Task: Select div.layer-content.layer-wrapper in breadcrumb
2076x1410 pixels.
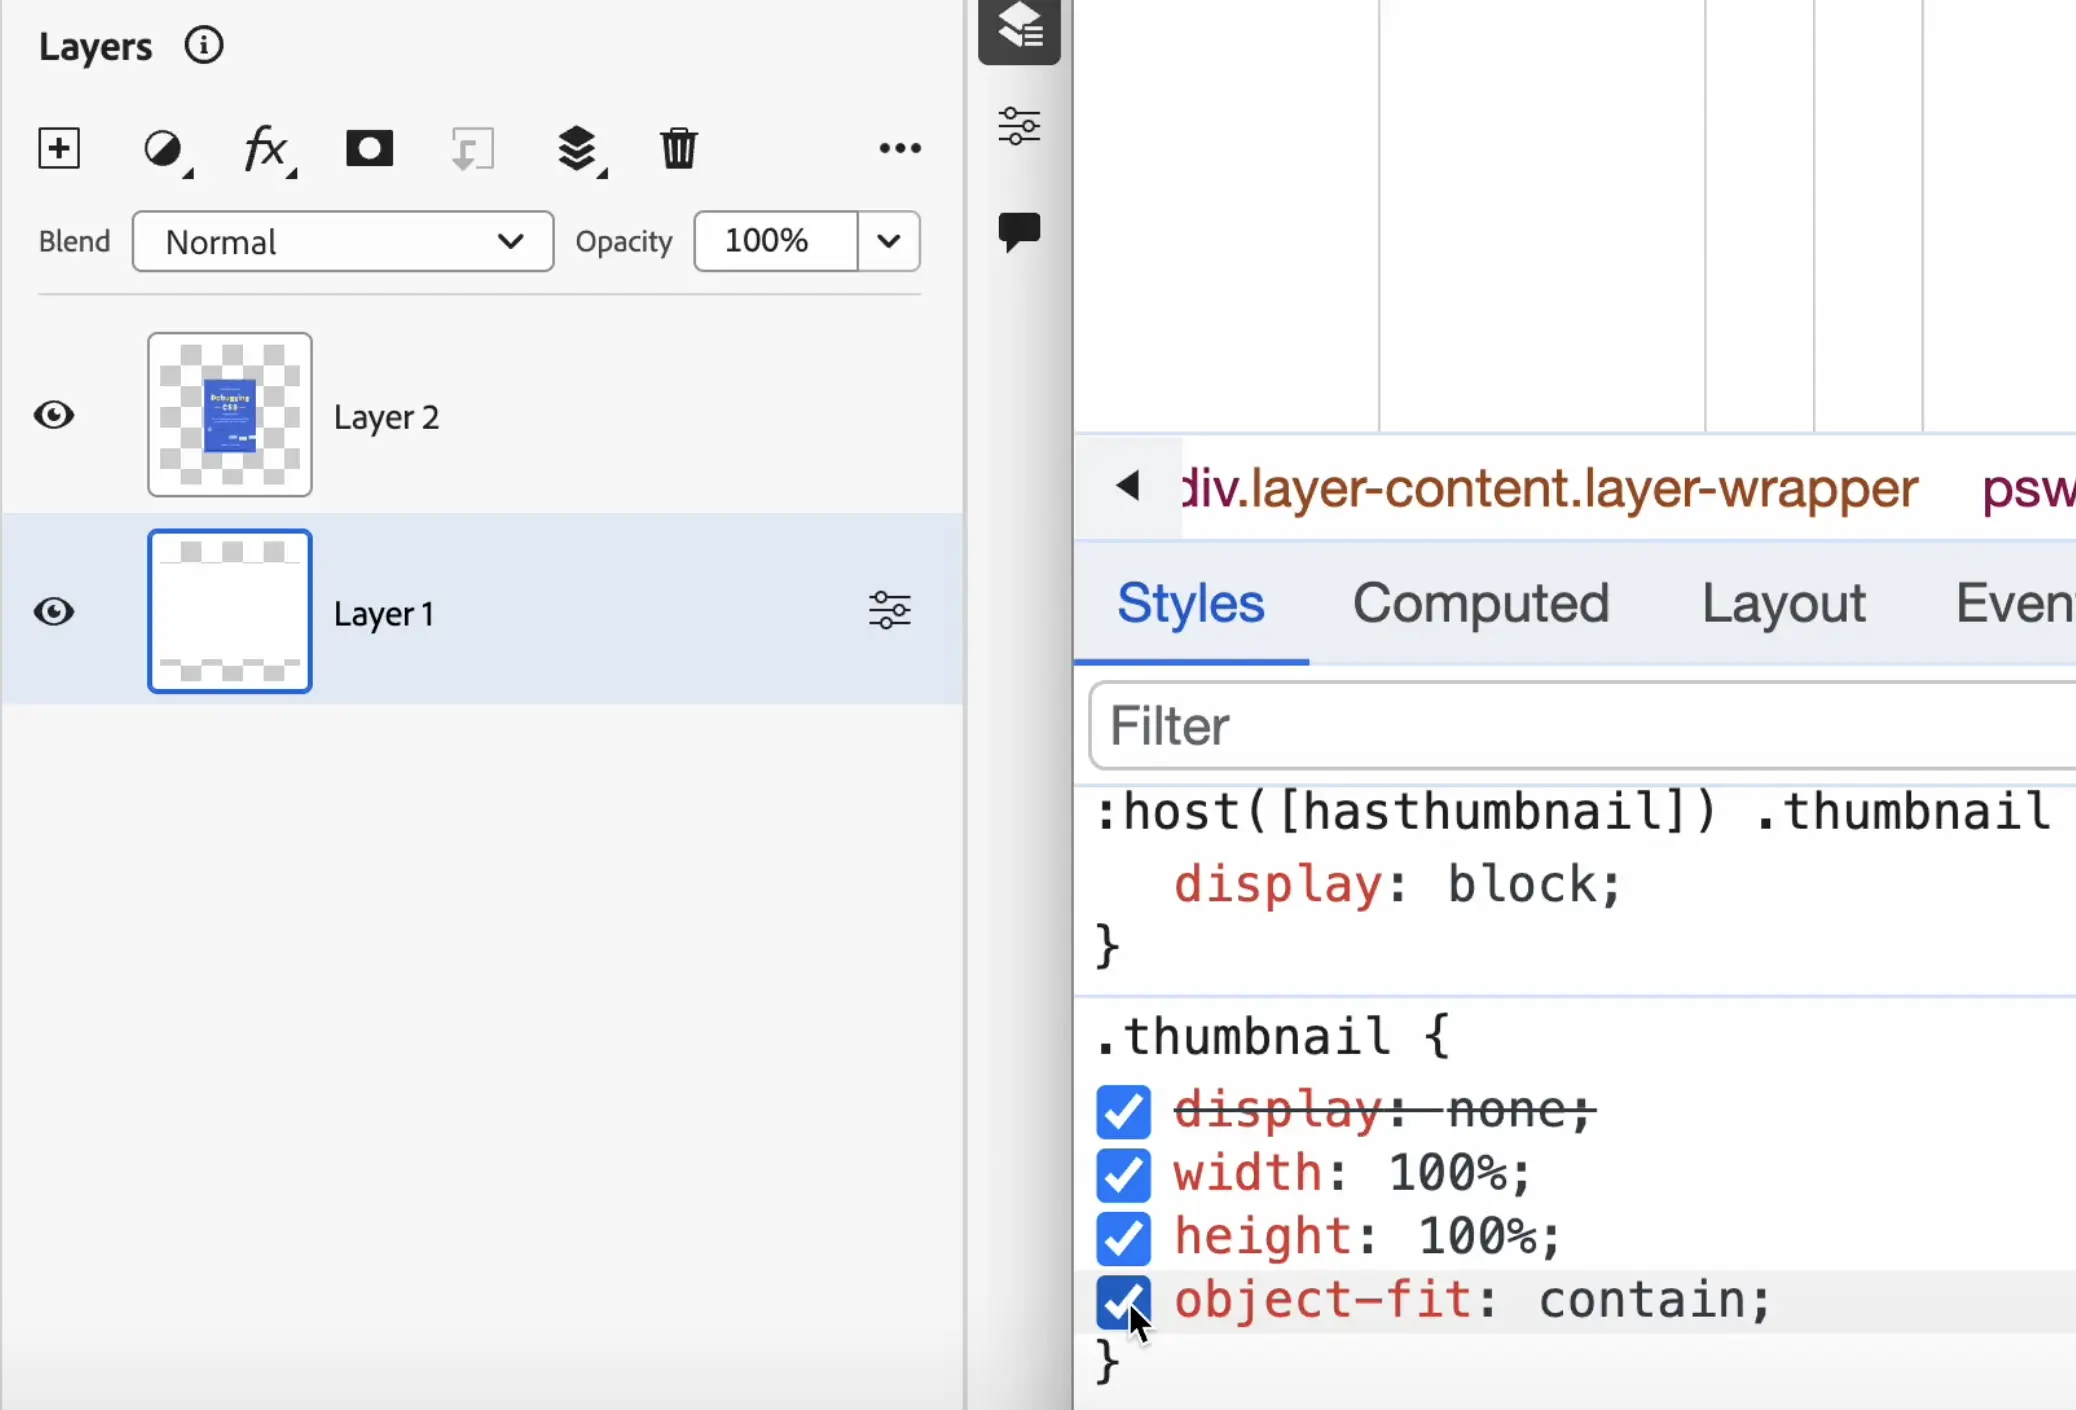Action: 1549,488
